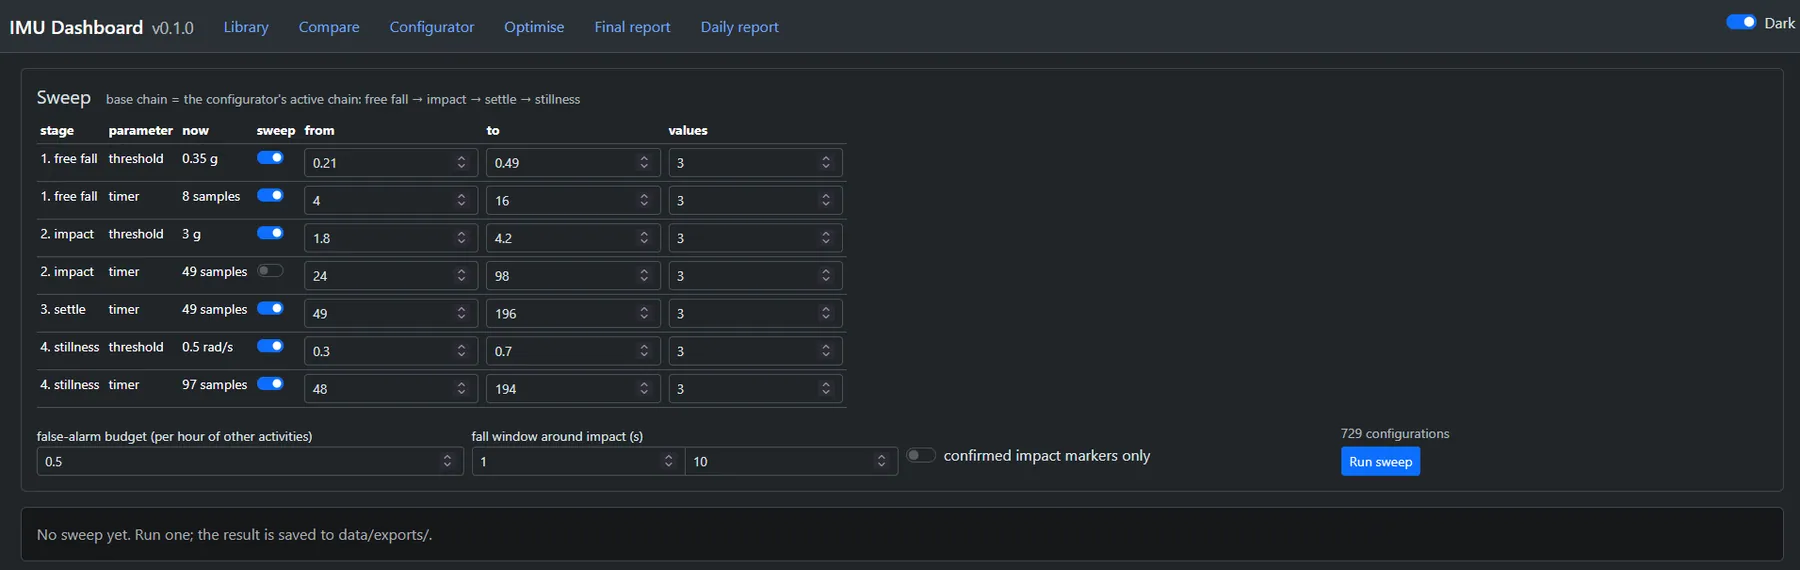Click stepper arrows on settle timer values
1800x570 pixels.
[x=826, y=313]
